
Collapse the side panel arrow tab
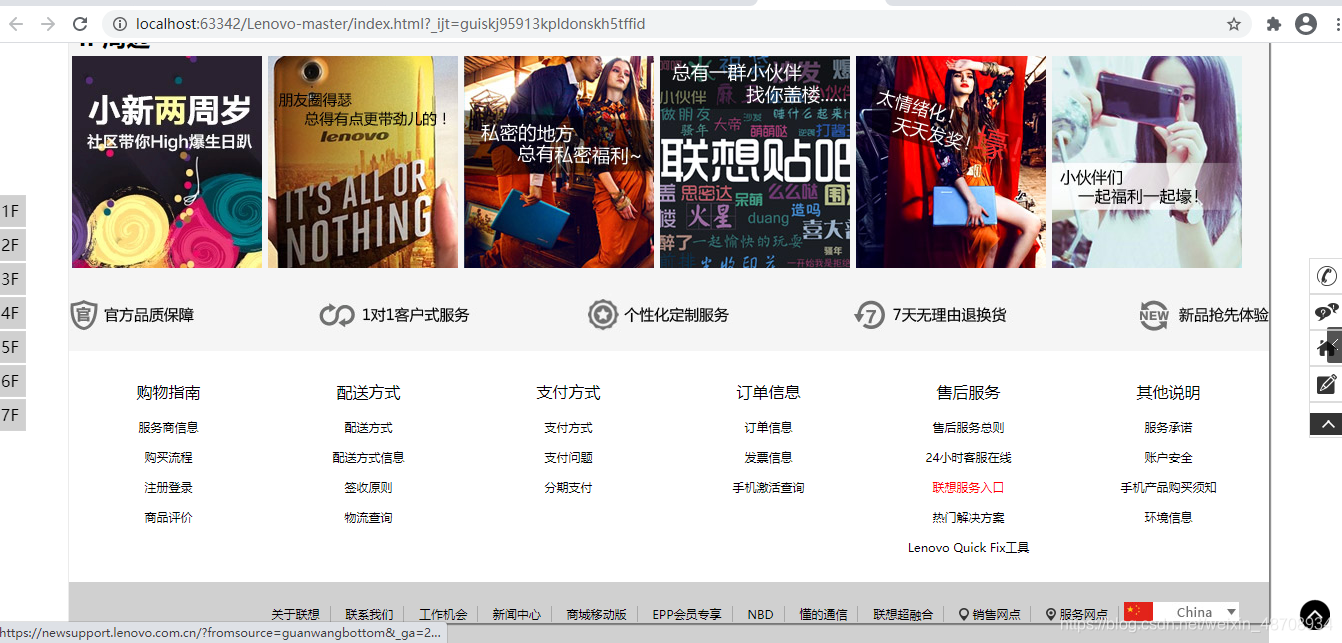[1335, 343]
